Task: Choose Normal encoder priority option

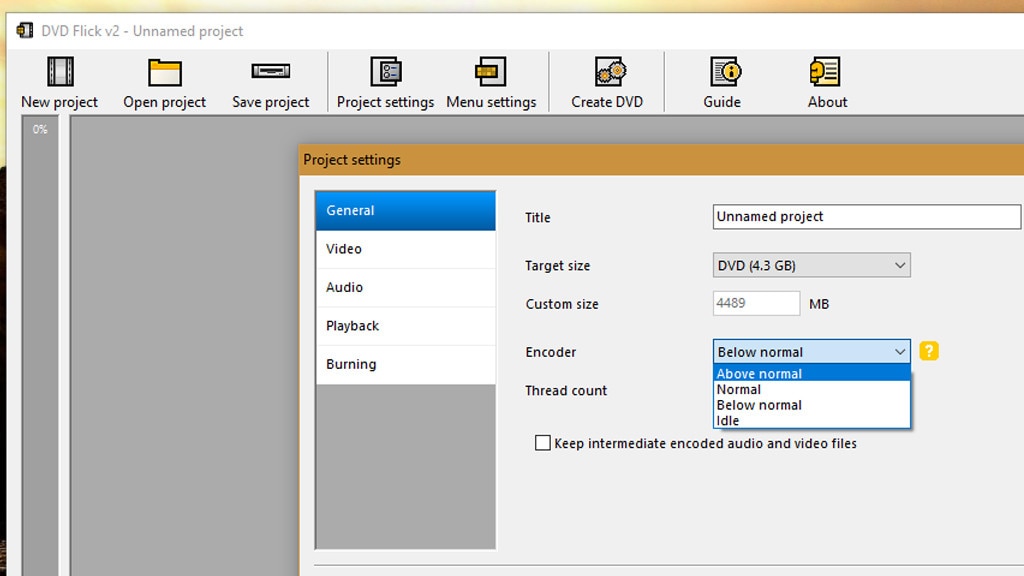Action: 811,389
